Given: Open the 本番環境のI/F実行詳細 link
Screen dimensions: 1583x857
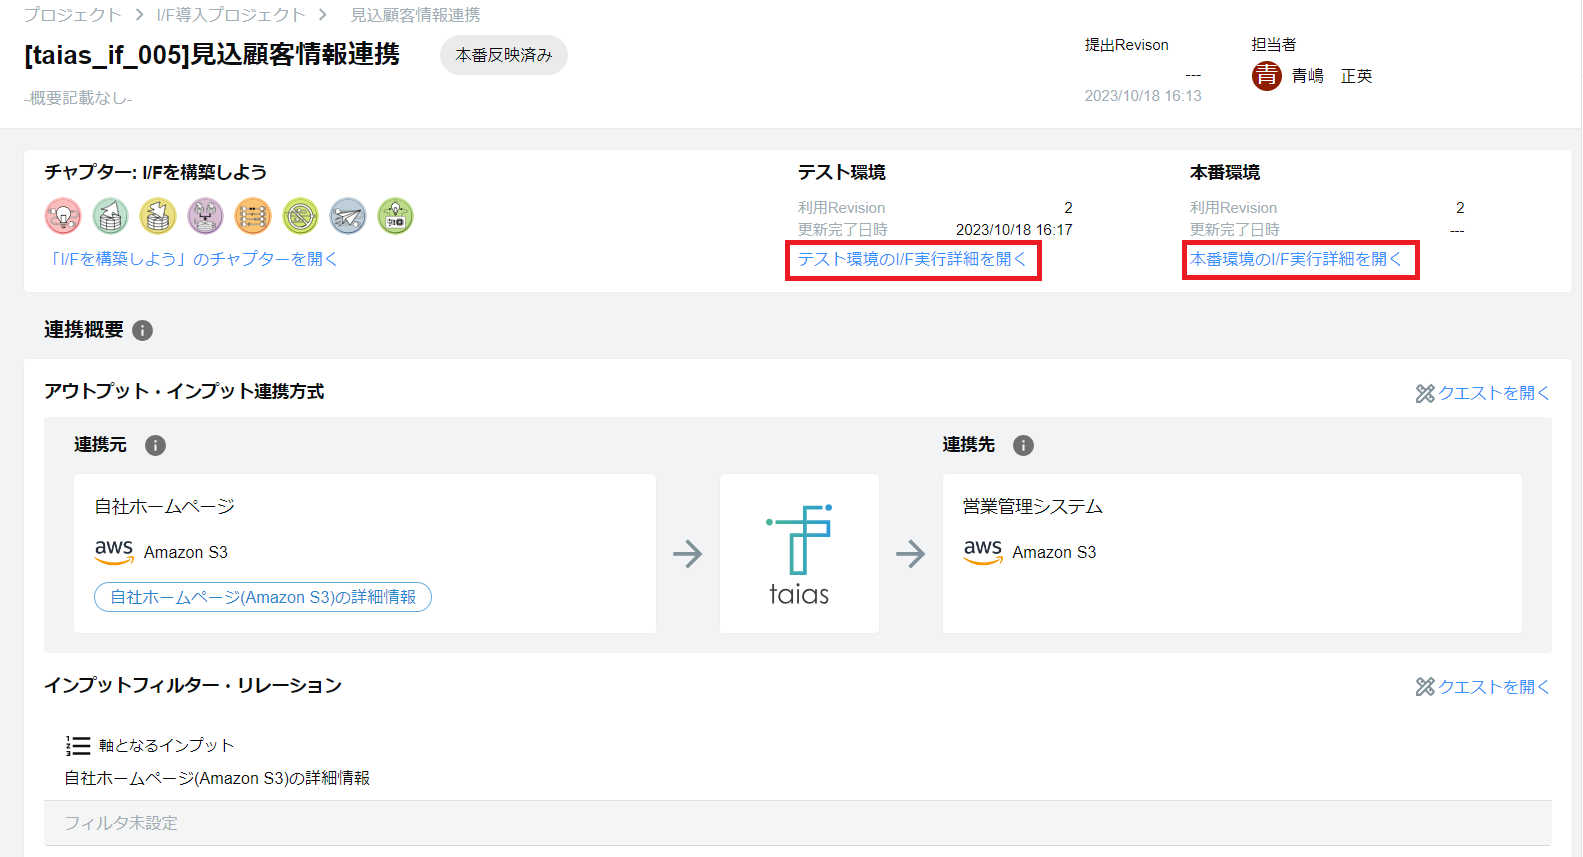Looking at the screenshot, I should 1296,259.
